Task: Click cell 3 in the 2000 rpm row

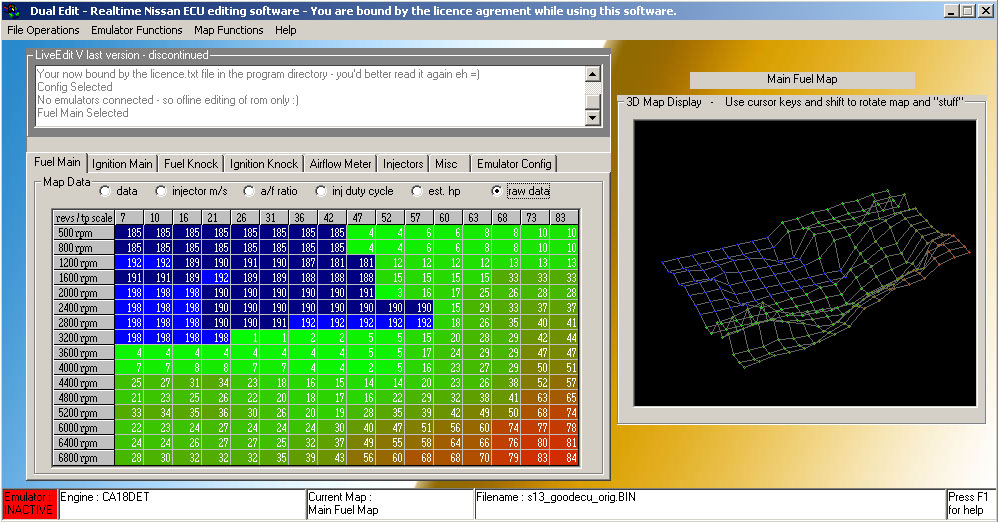Action: tap(390, 293)
